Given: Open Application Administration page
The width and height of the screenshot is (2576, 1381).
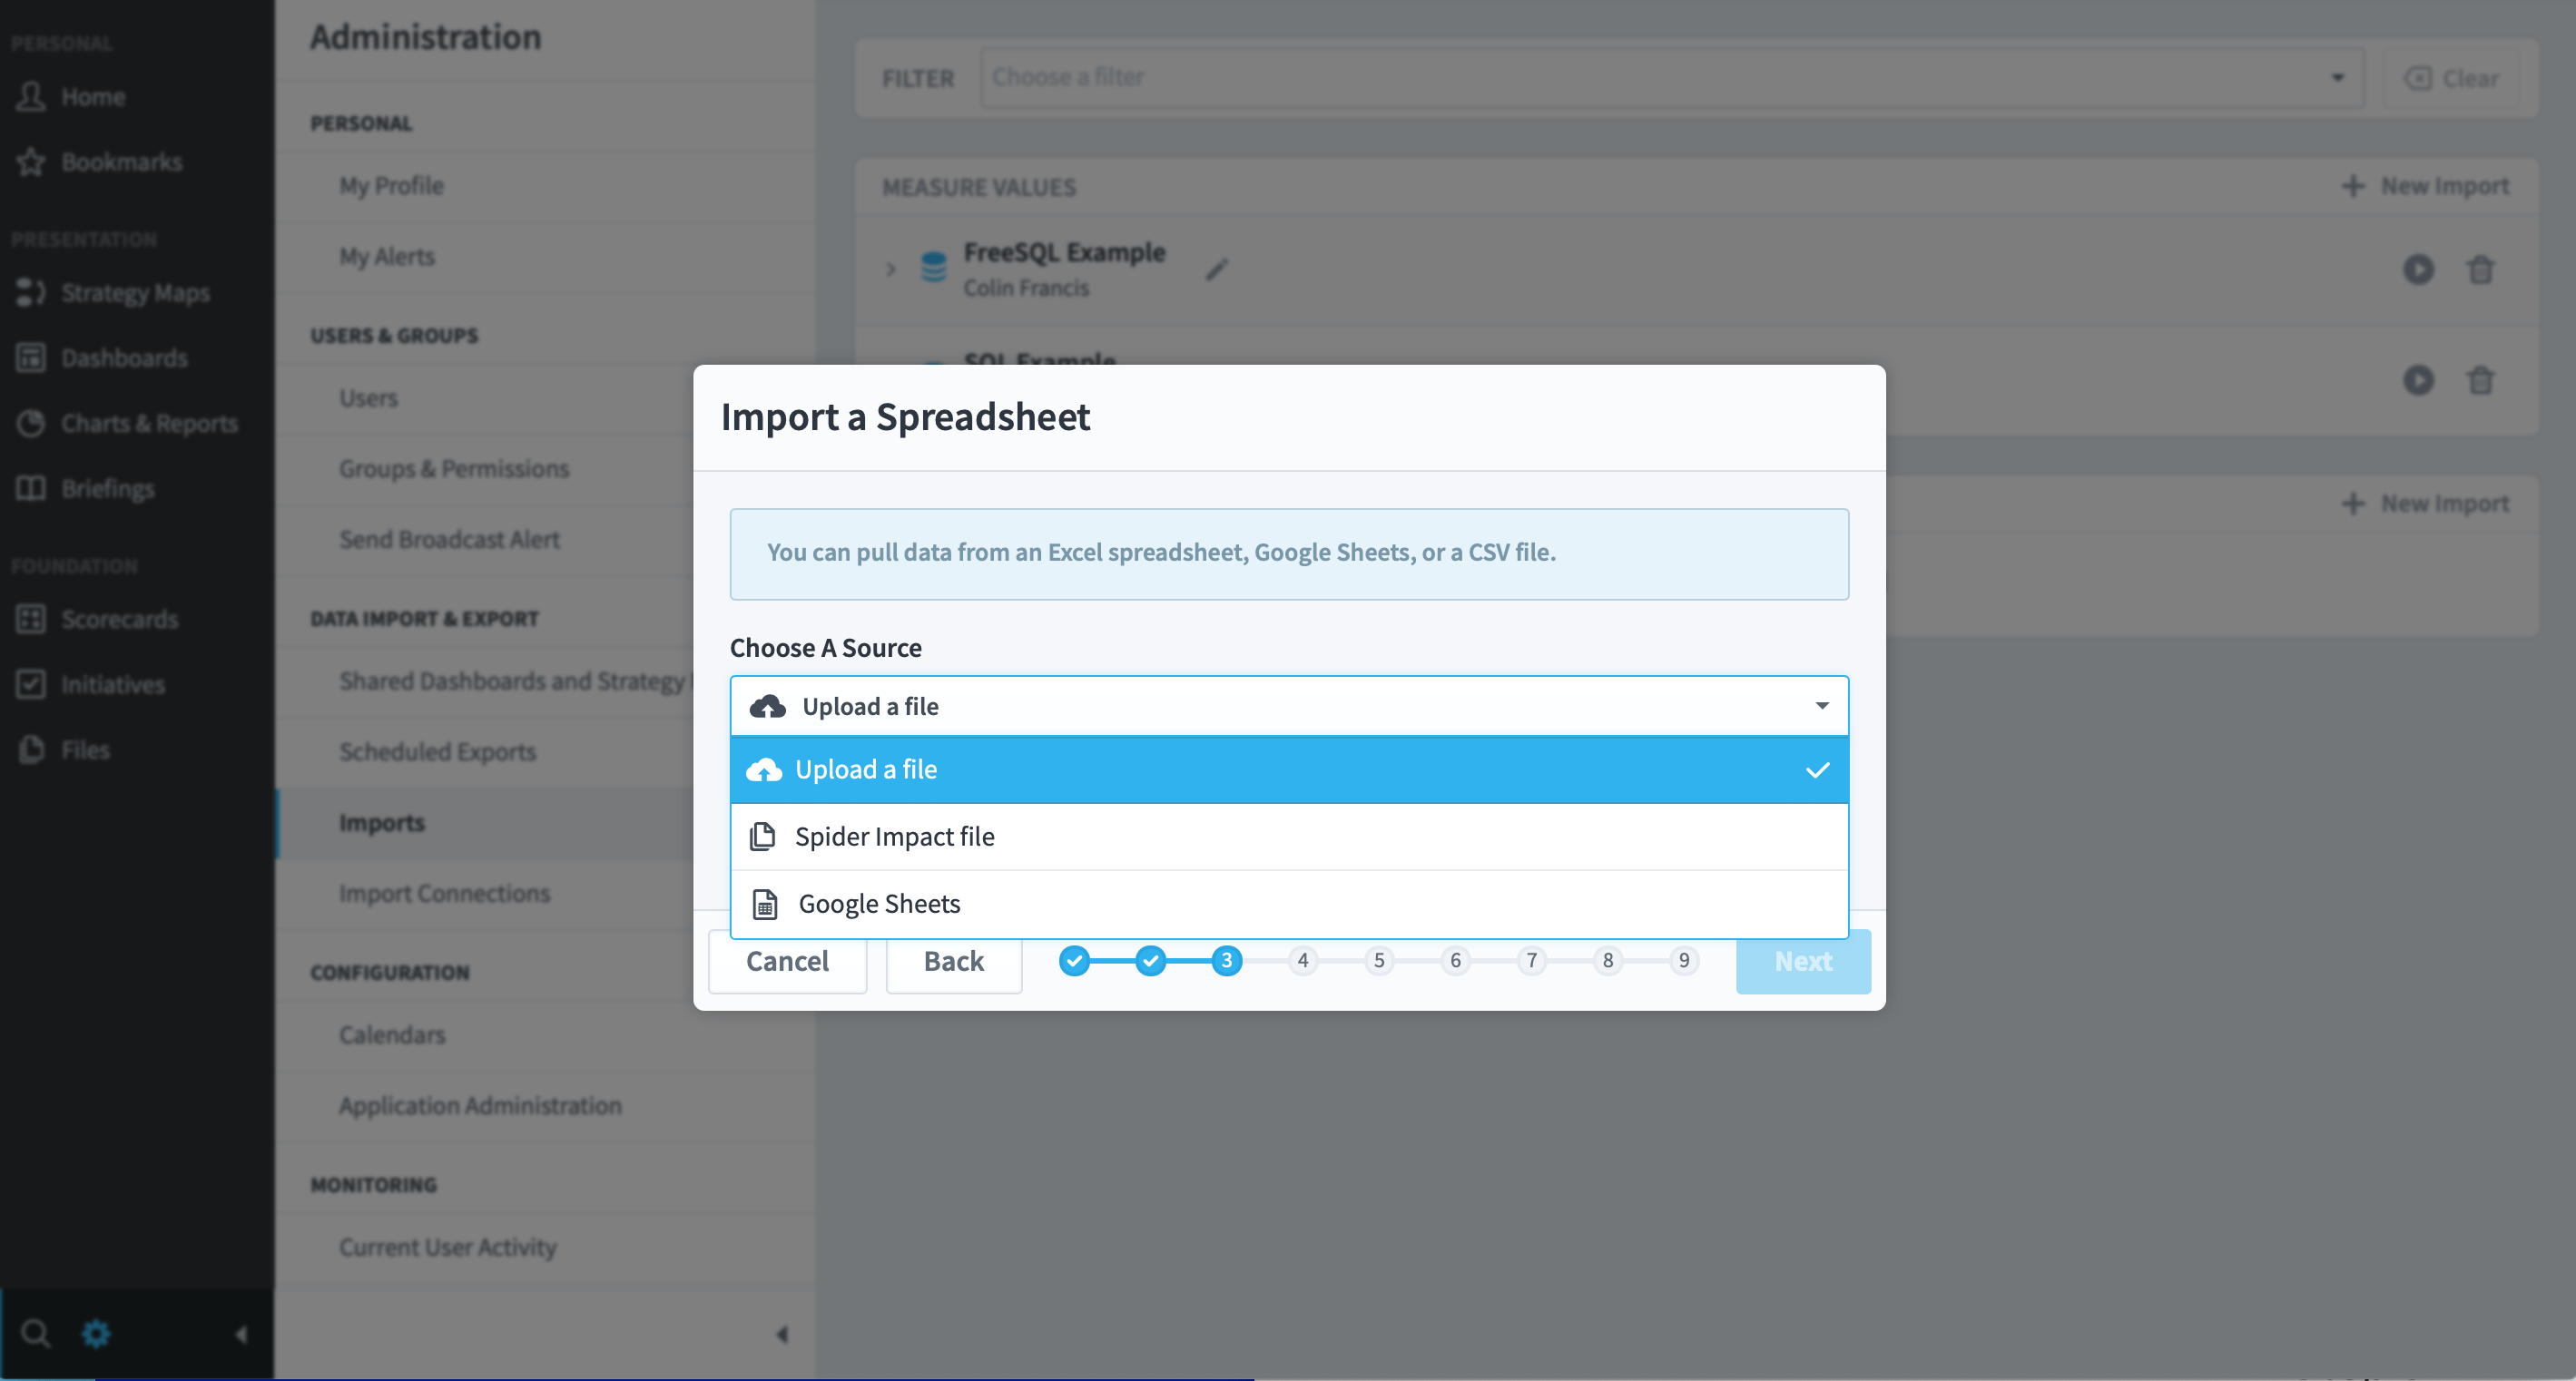Looking at the screenshot, I should coord(545,1106).
